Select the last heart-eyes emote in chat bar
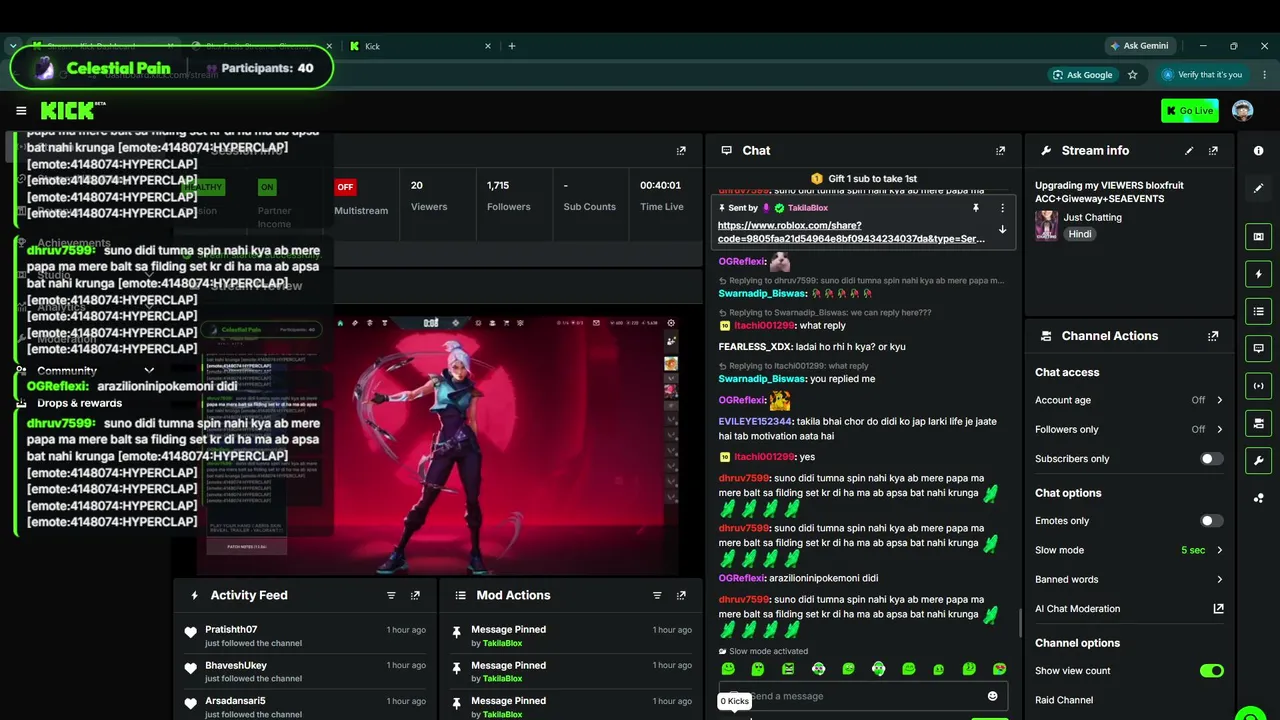Screen dimensions: 1280x720 click(999, 669)
